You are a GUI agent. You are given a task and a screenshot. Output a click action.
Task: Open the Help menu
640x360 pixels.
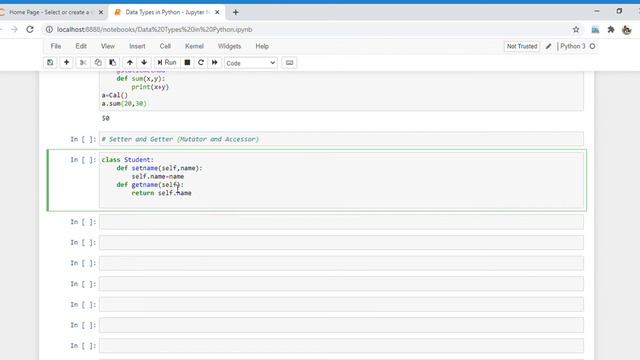(262, 46)
